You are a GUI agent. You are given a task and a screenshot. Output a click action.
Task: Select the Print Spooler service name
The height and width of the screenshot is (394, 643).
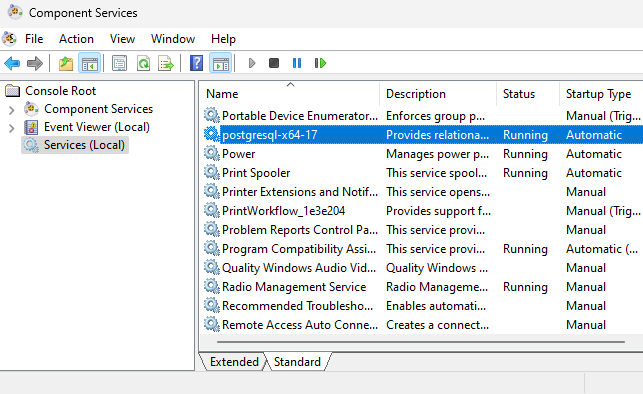click(256, 173)
